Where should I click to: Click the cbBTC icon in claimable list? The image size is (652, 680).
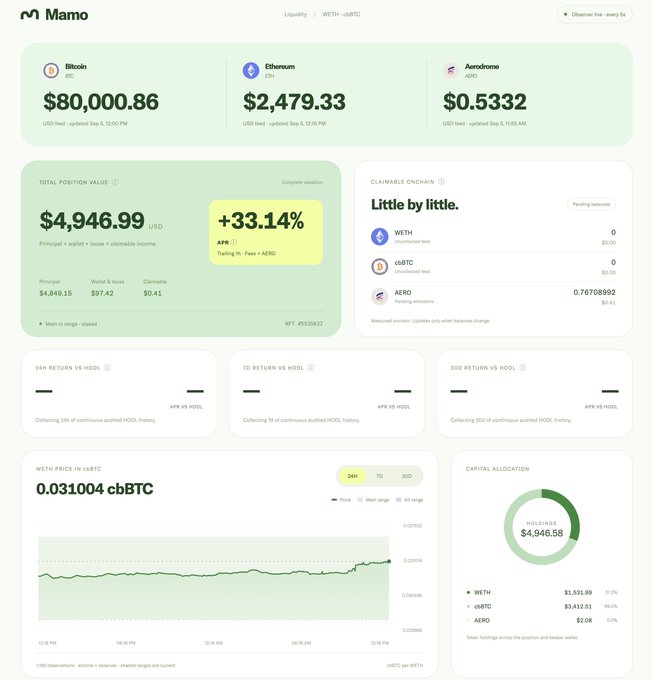pyautogui.click(x=380, y=266)
